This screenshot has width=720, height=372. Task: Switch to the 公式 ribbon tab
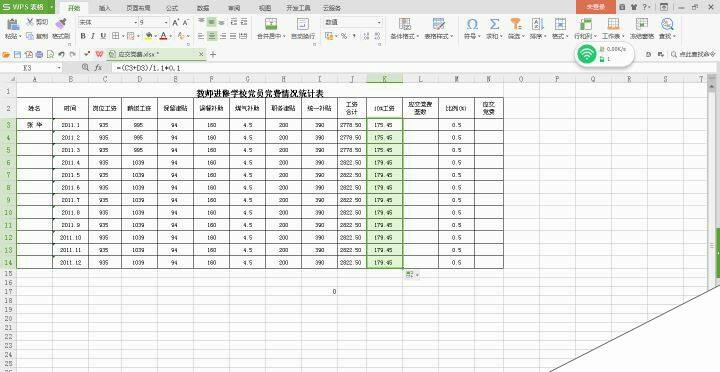tap(172, 8)
